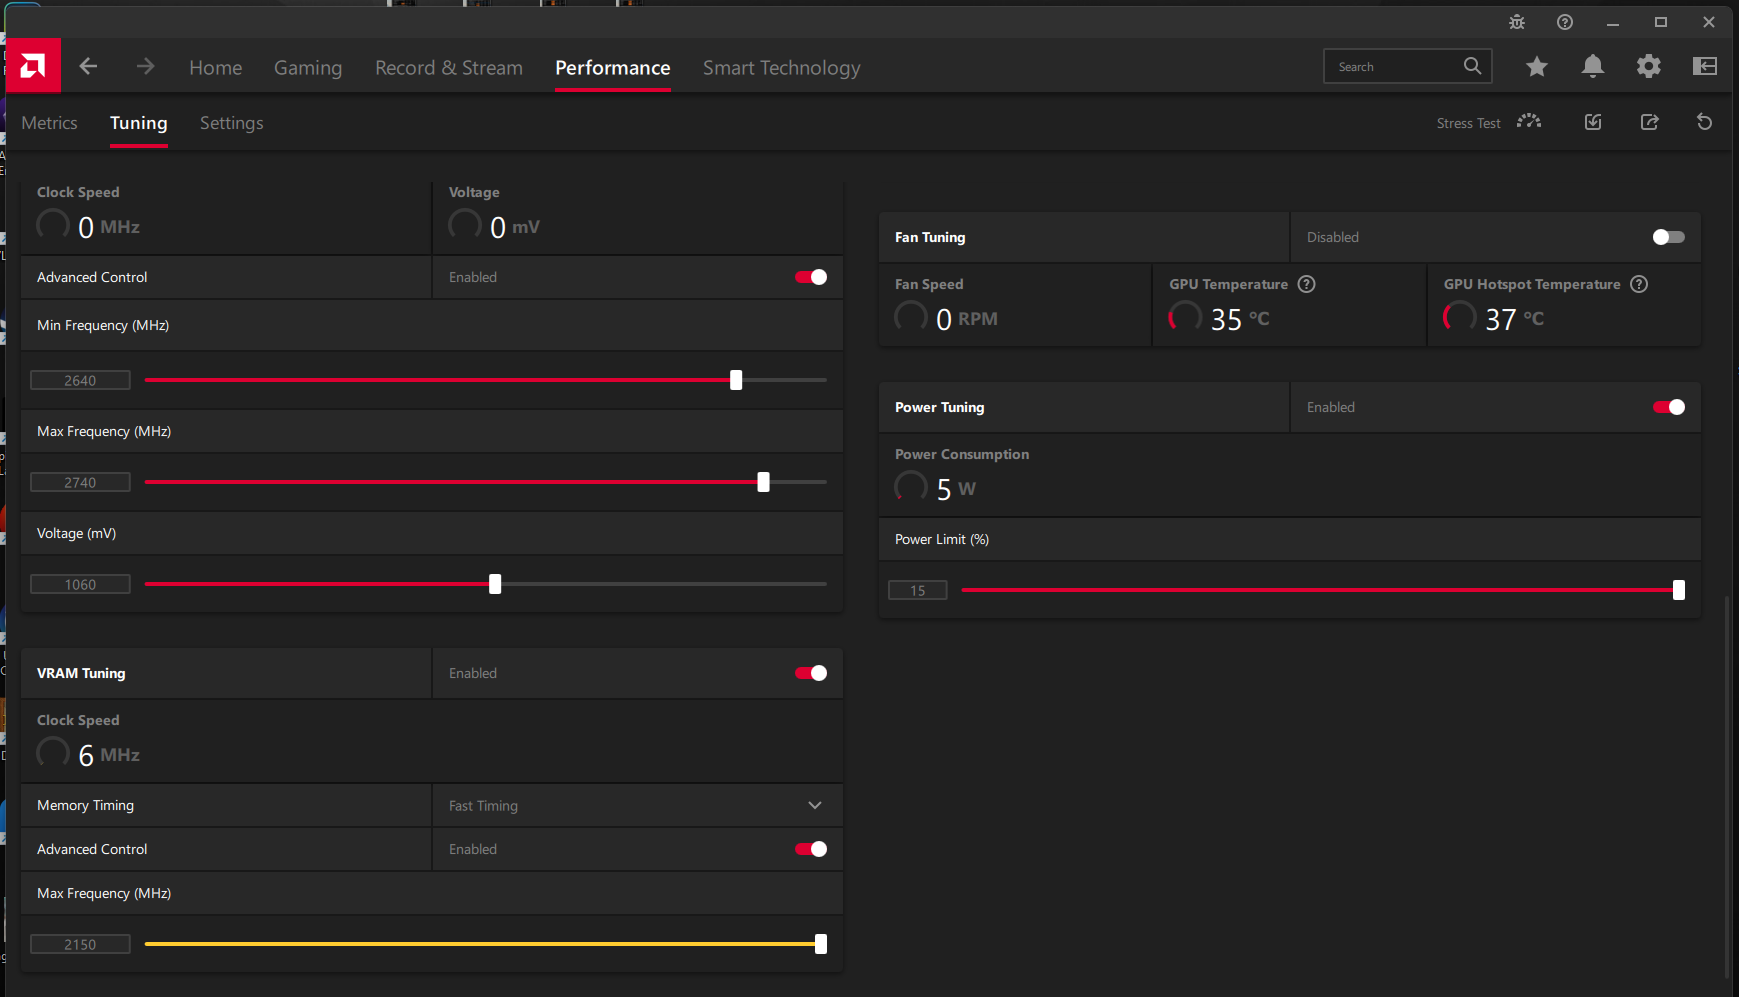Open the settings gear icon

tap(1648, 67)
